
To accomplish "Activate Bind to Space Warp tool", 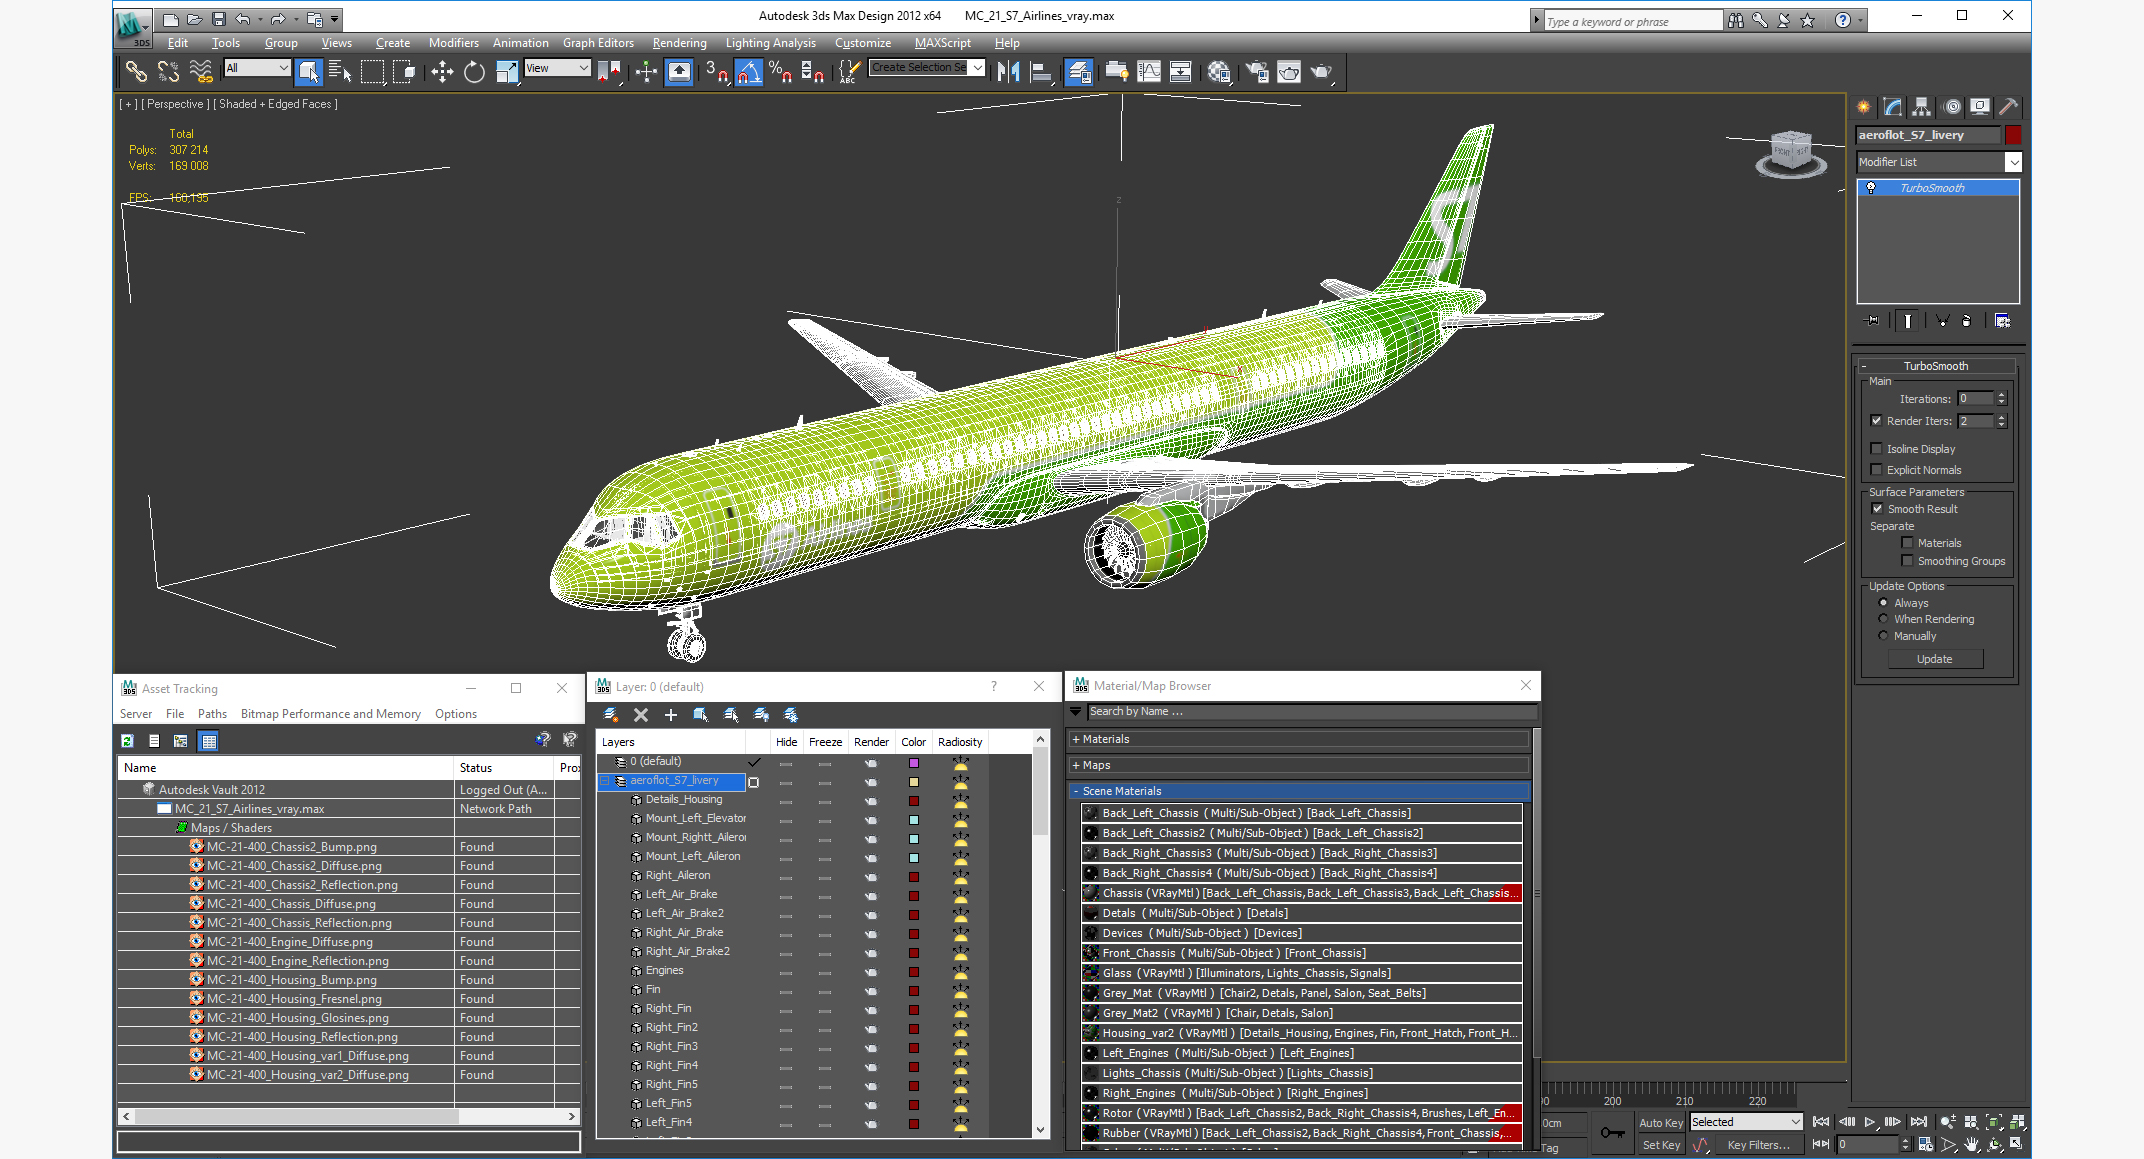I will pos(201,71).
